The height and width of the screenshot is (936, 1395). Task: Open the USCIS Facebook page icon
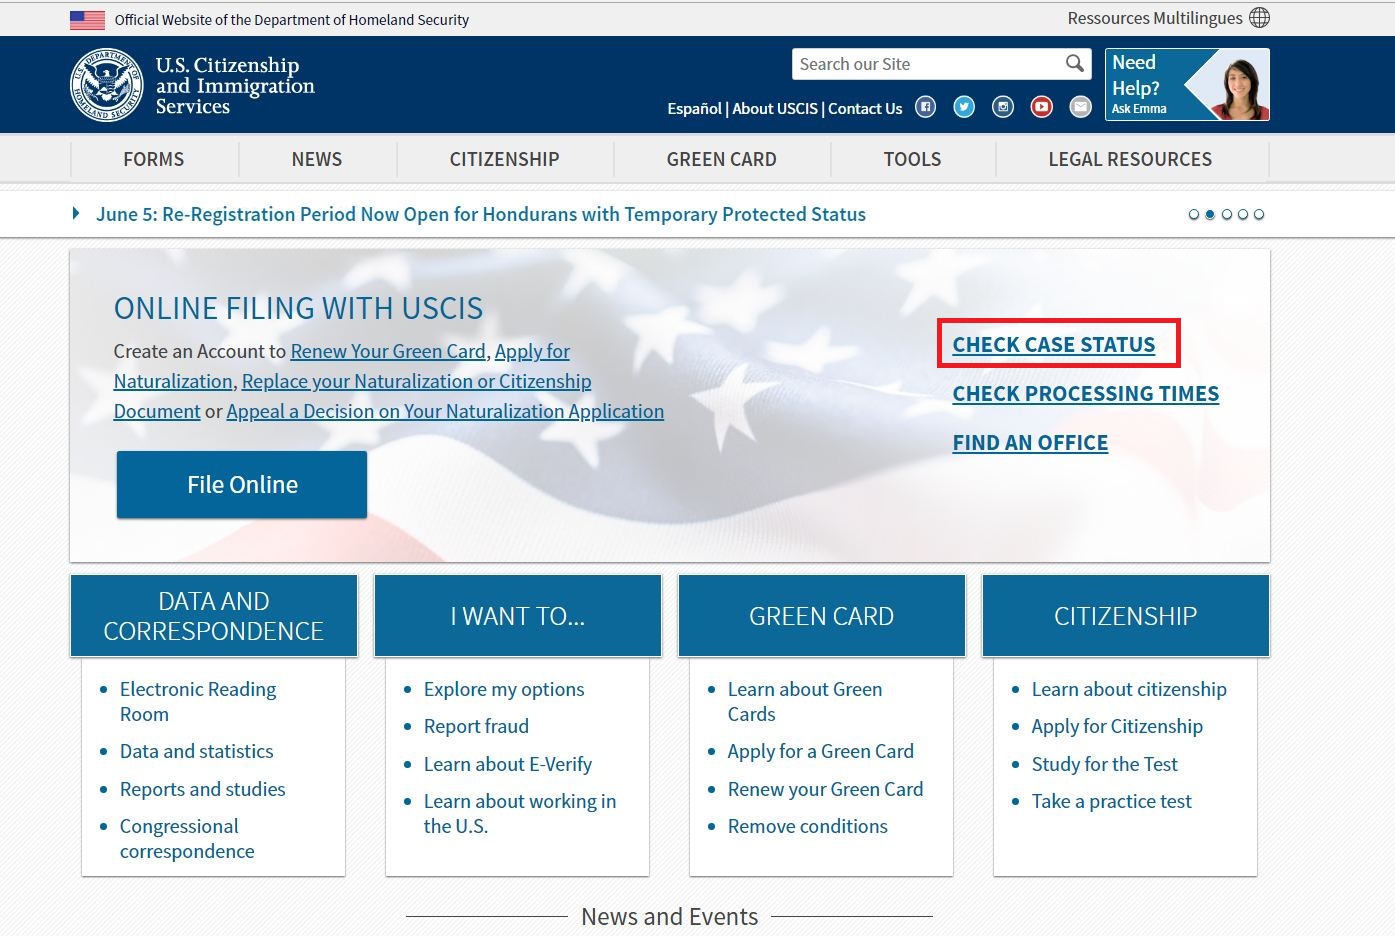pos(926,107)
